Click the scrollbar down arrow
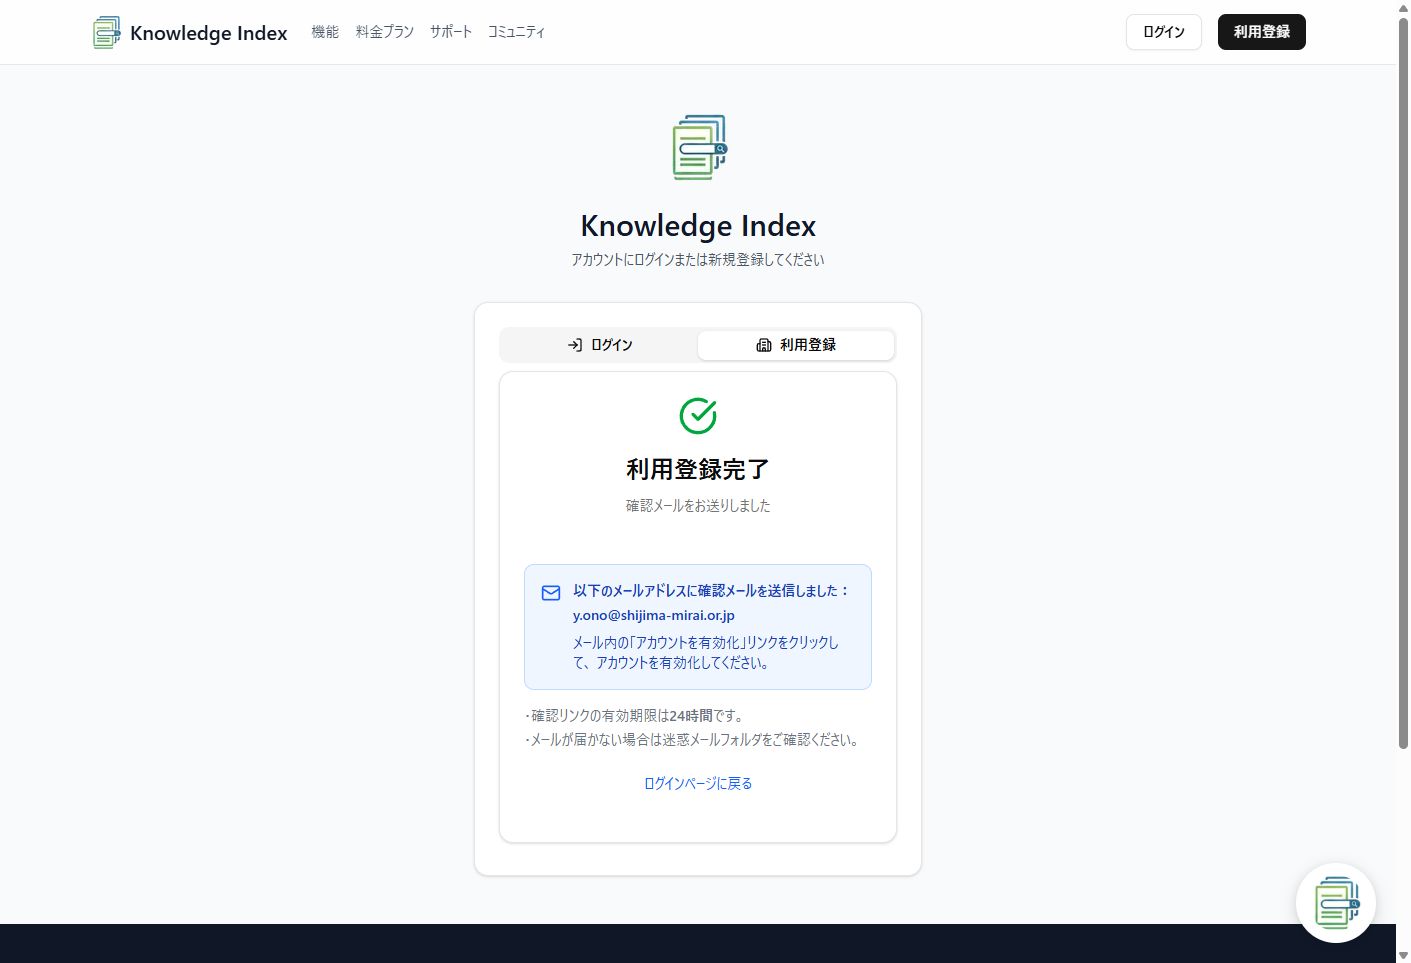The height and width of the screenshot is (963, 1411). pos(1403,955)
